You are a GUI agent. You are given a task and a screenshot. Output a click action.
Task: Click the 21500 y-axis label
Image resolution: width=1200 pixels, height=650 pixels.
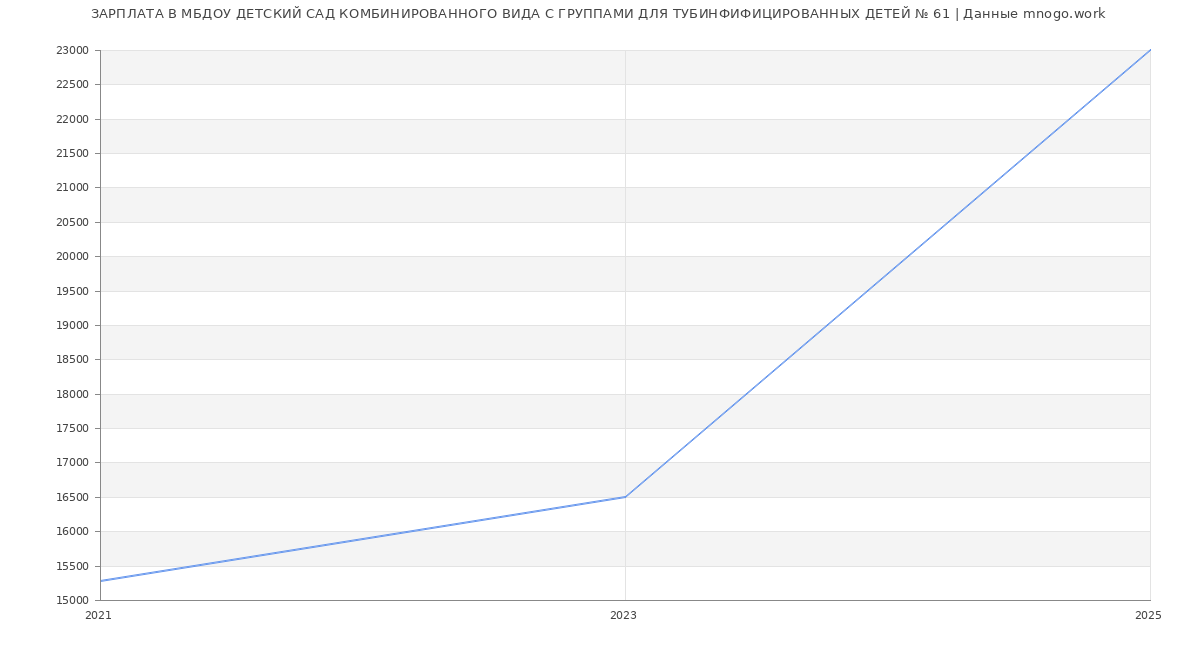point(73,154)
